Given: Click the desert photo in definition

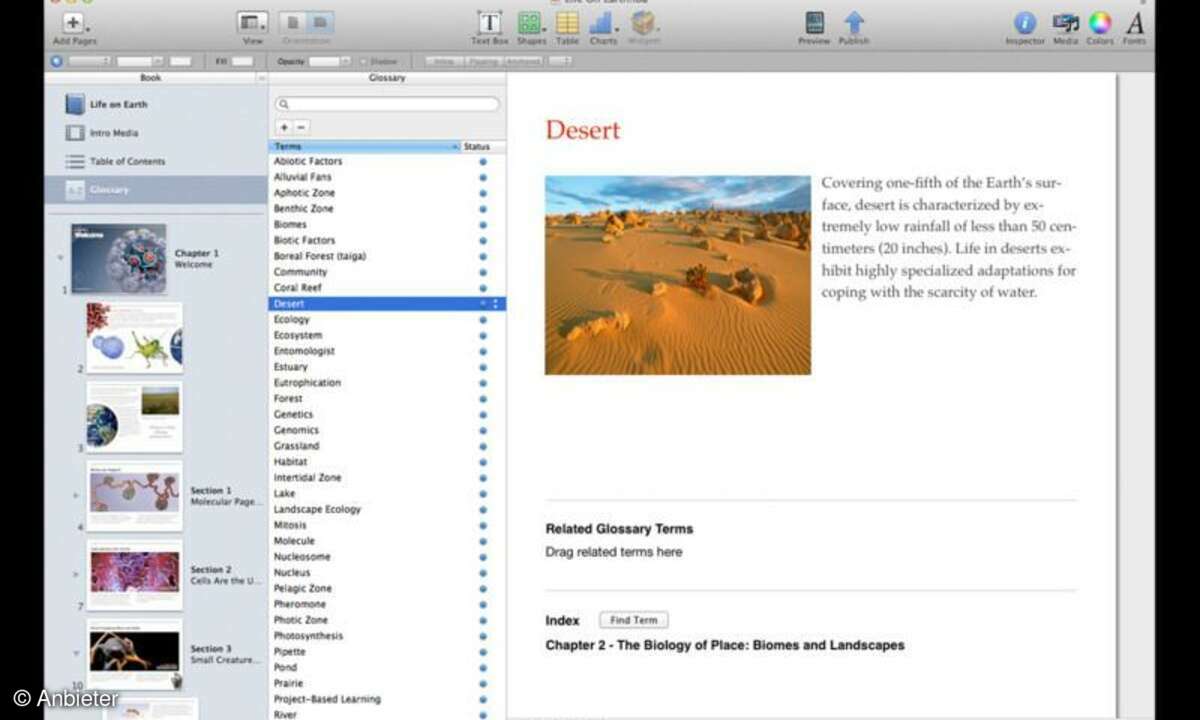Looking at the screenshot, I should (678, 275).
